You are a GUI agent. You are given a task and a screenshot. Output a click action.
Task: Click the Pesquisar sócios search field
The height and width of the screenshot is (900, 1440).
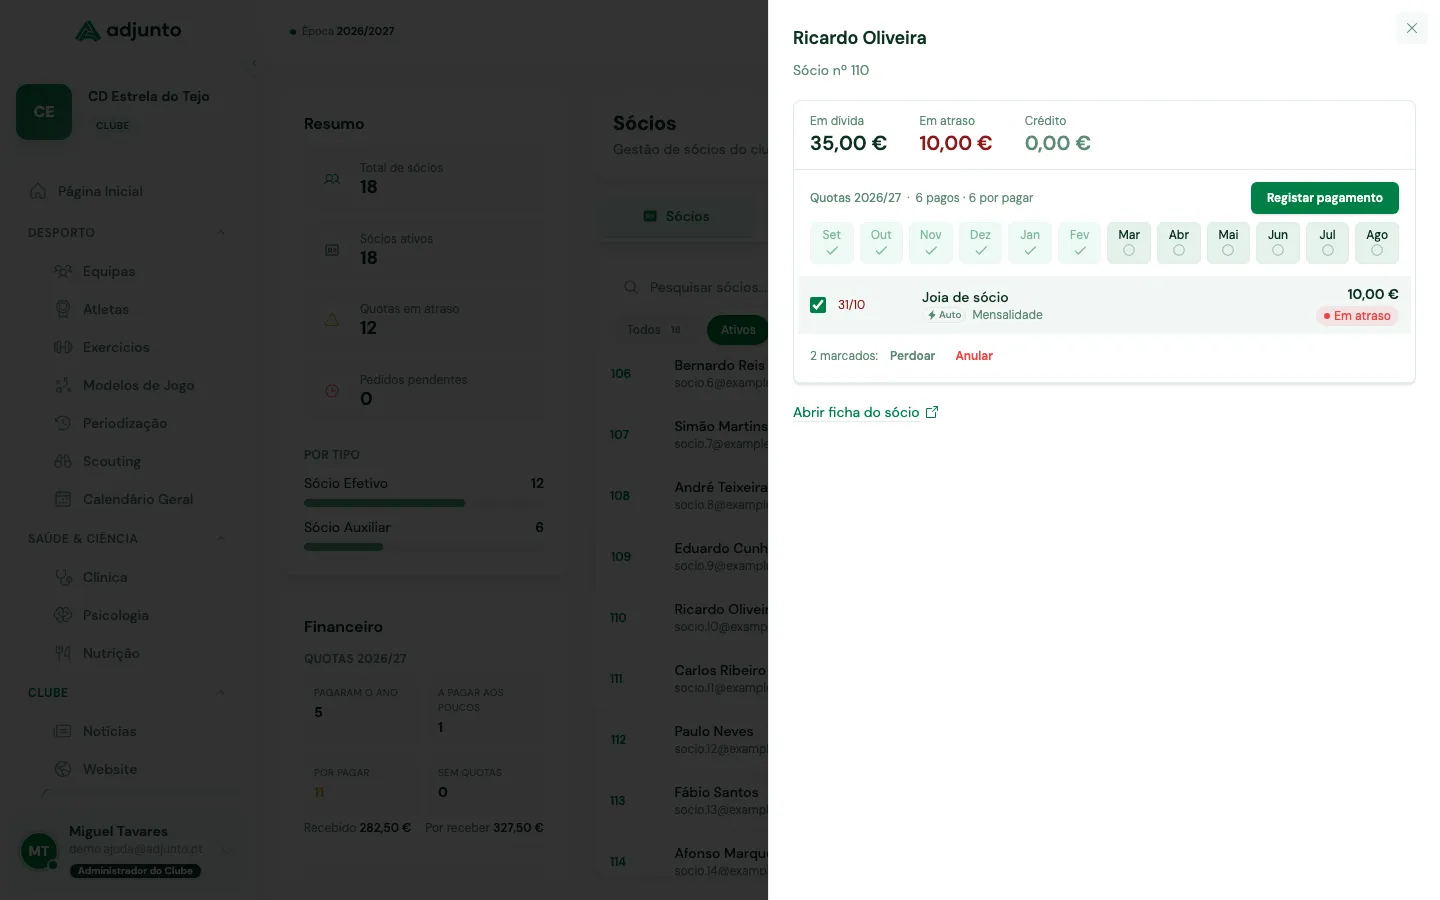[x=697, y=287]
